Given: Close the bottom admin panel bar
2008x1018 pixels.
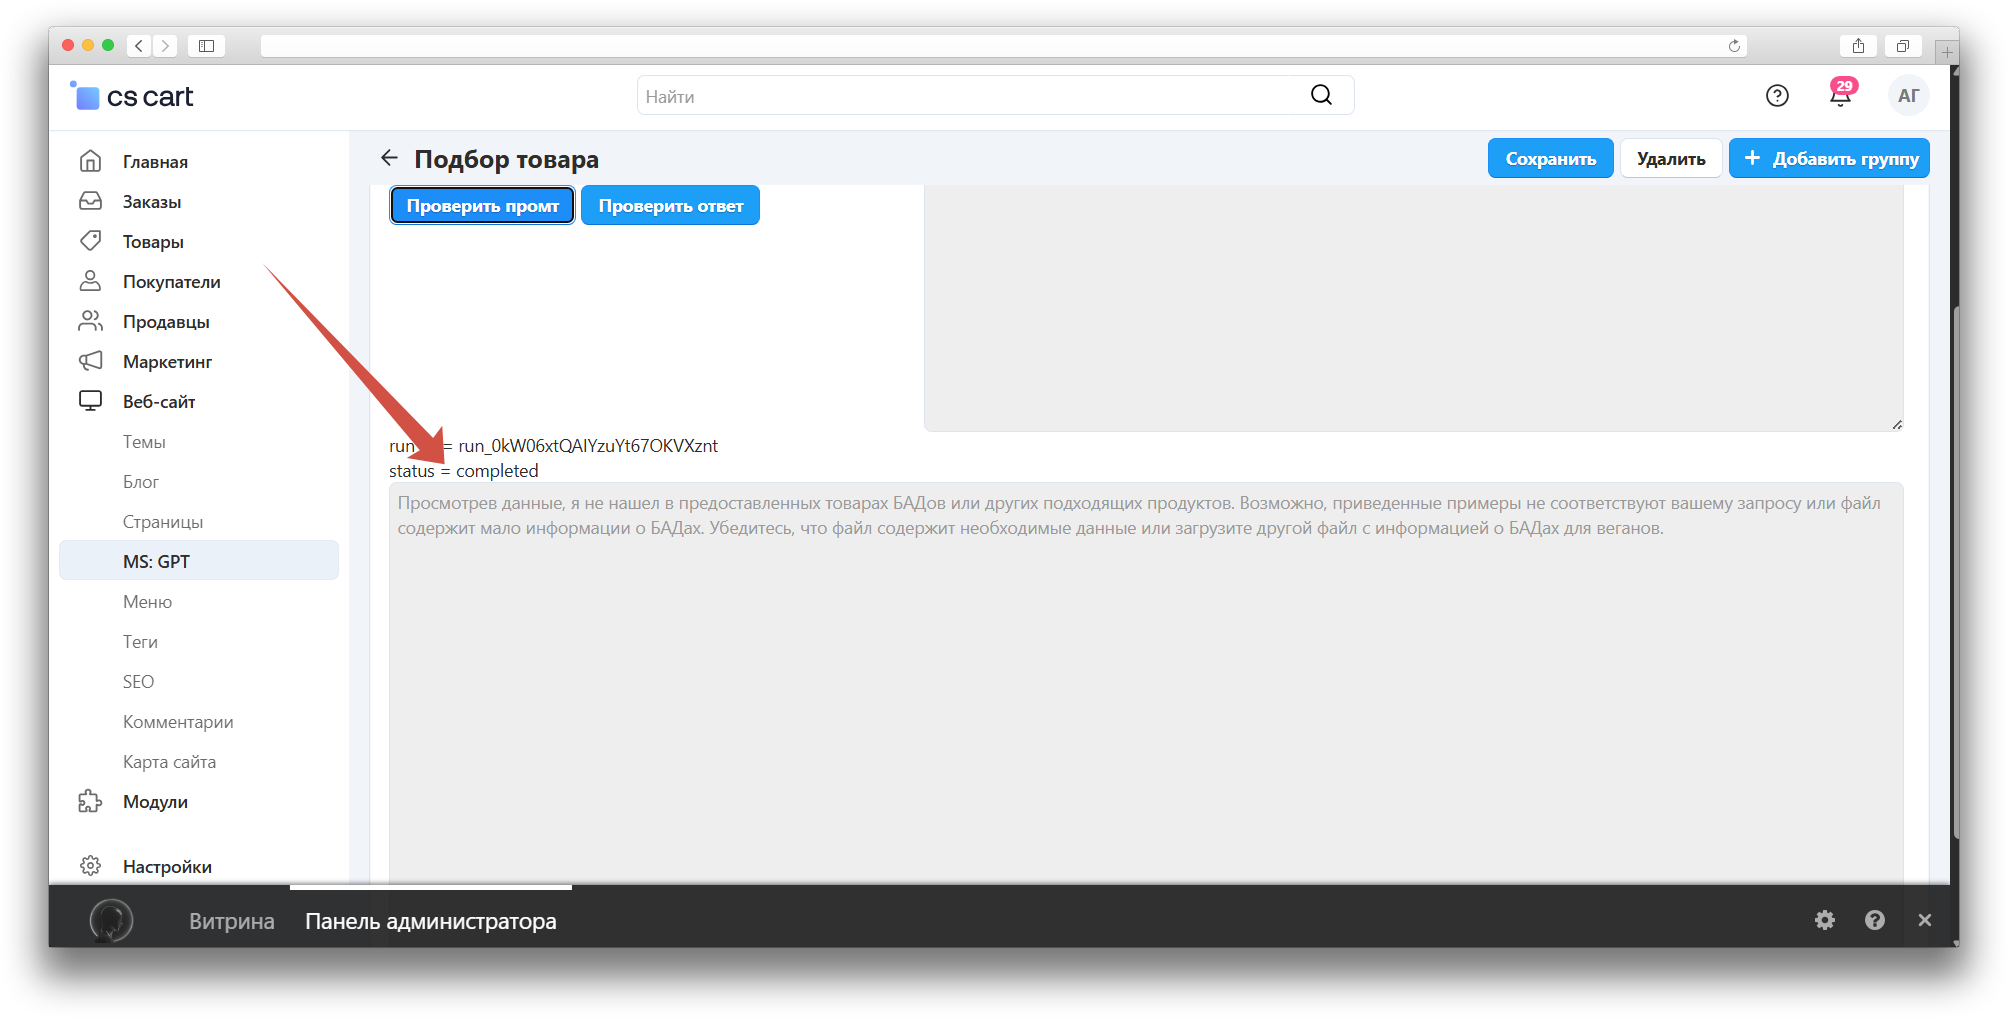Looking at the screenshot, I should pyautogui.click(x=1924, y=920).
